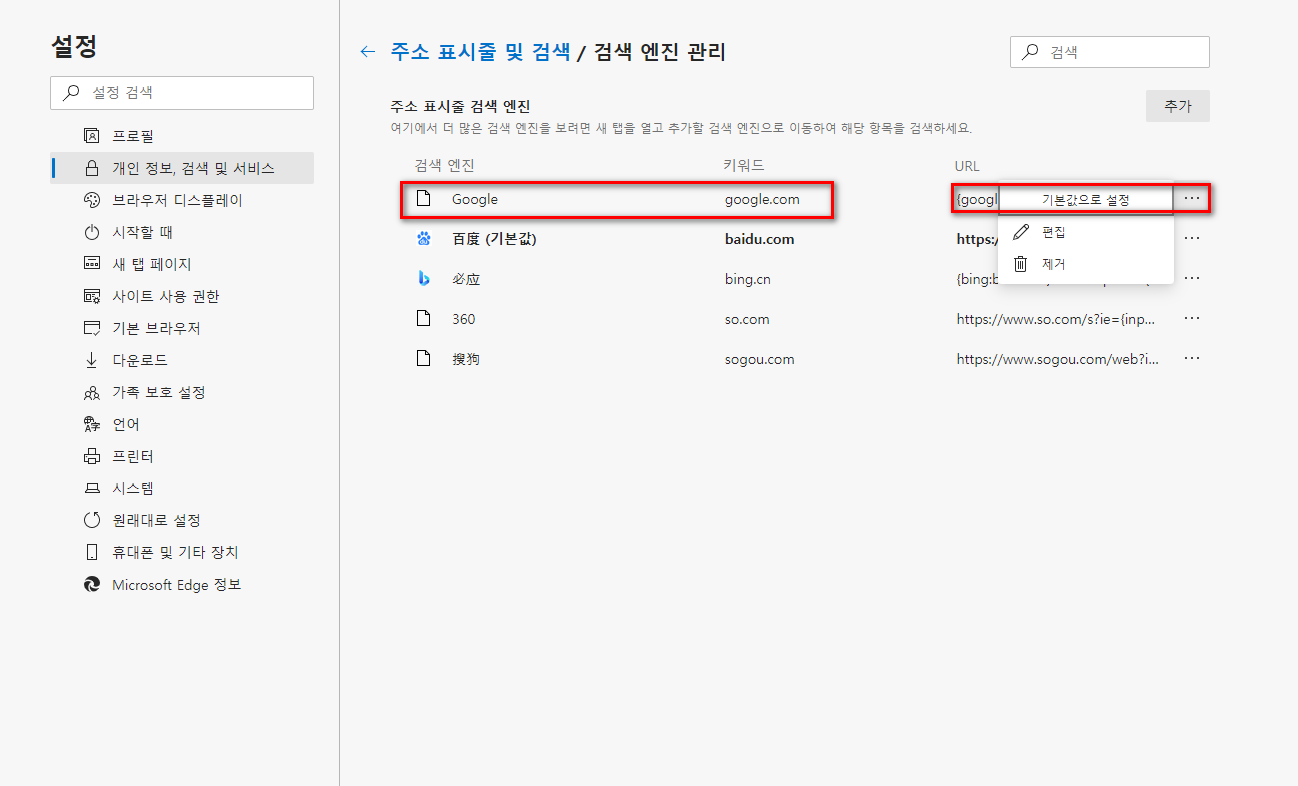Open more options for the 360 row
Viewport: 1298px width, 786px height.
coord(1191,318)
